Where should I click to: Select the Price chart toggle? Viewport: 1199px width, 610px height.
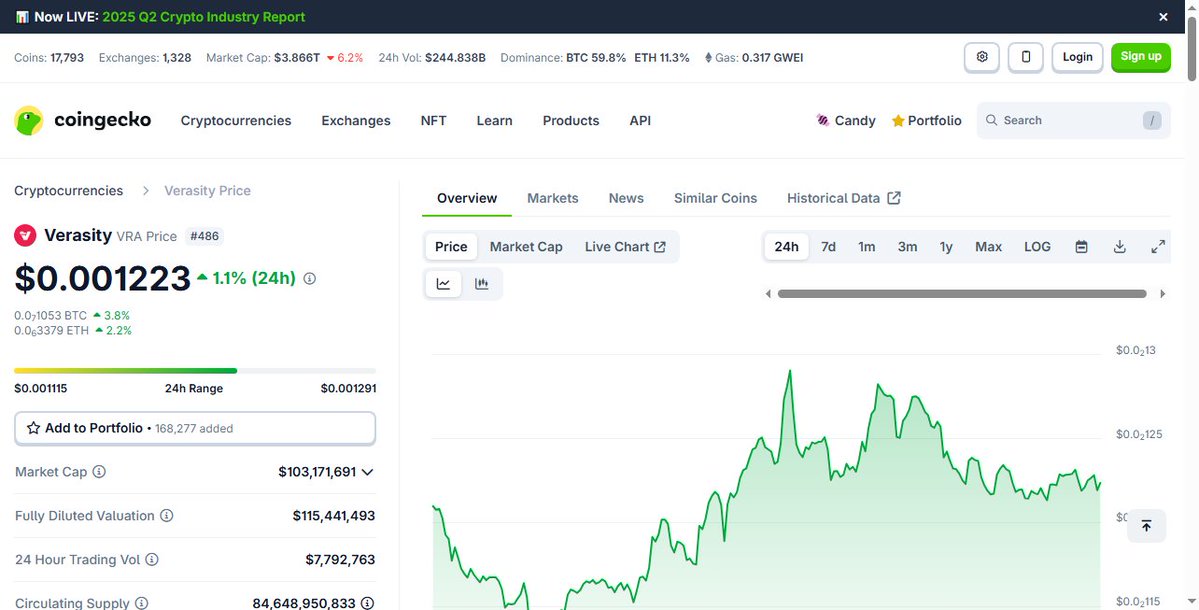click(x=451, y=246)
